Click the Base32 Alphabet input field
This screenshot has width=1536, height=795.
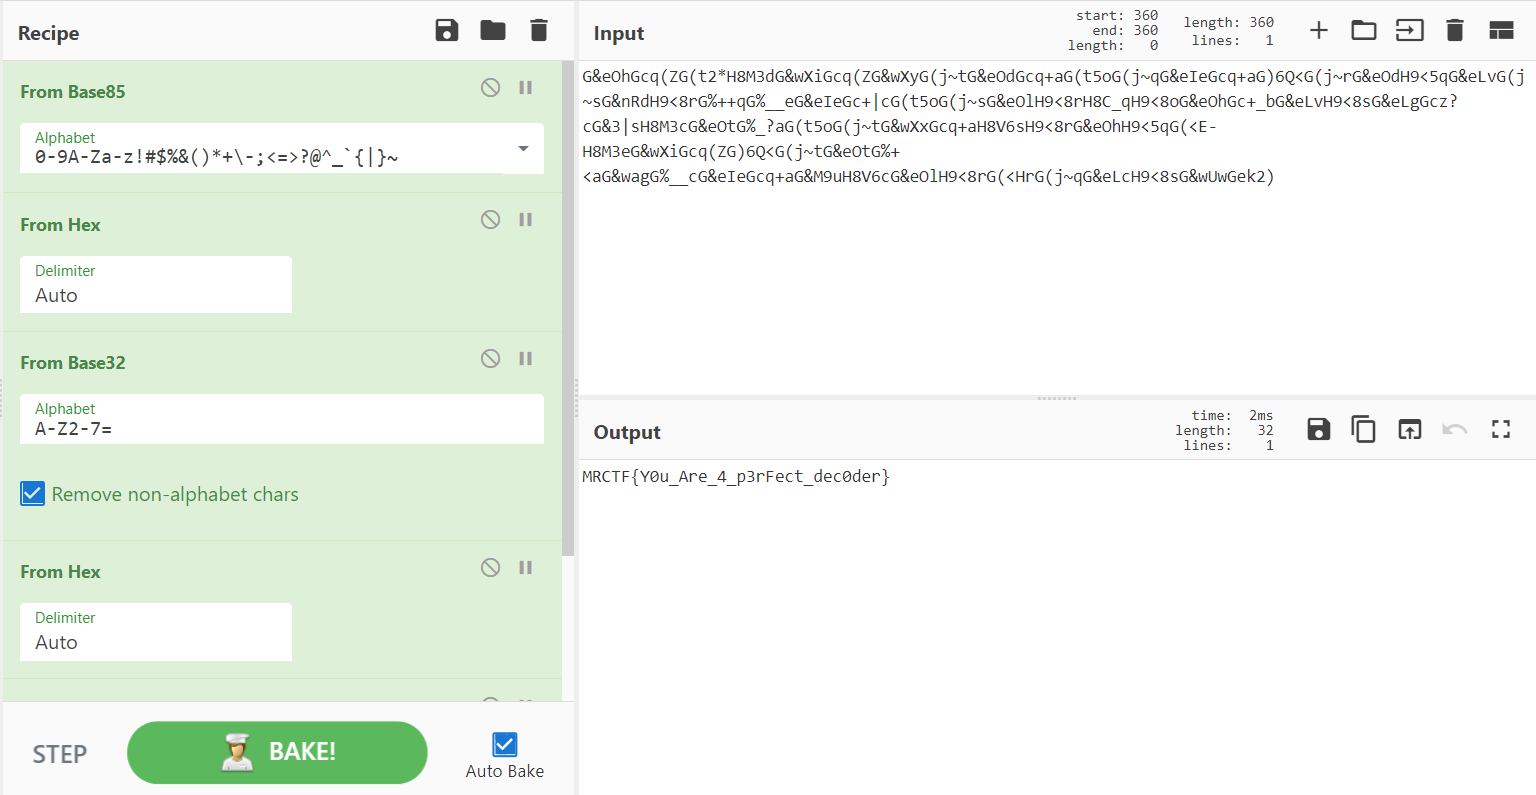click(281, 429)
